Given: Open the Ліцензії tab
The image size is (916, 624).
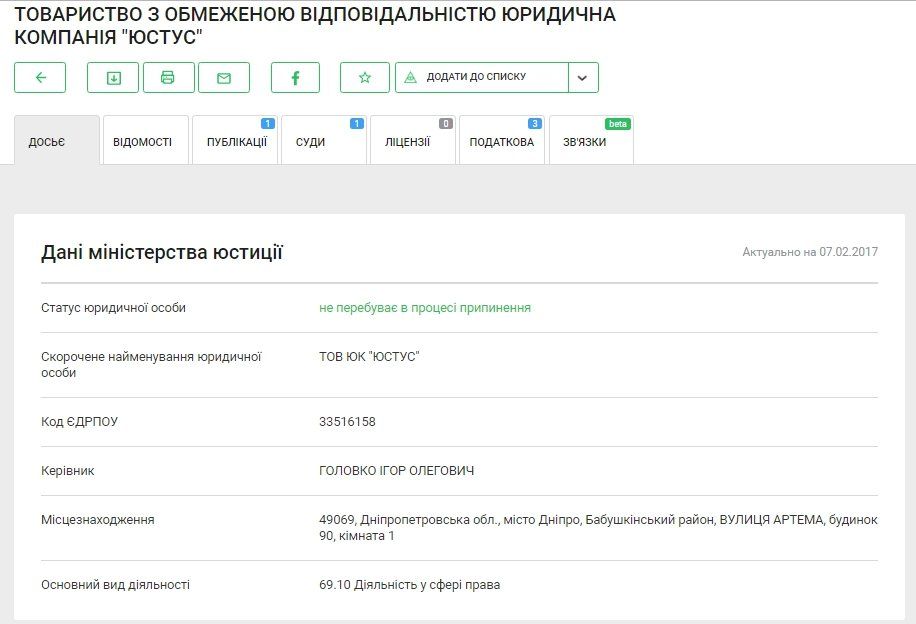Looking at the screenshot, I should coord(411,141).
